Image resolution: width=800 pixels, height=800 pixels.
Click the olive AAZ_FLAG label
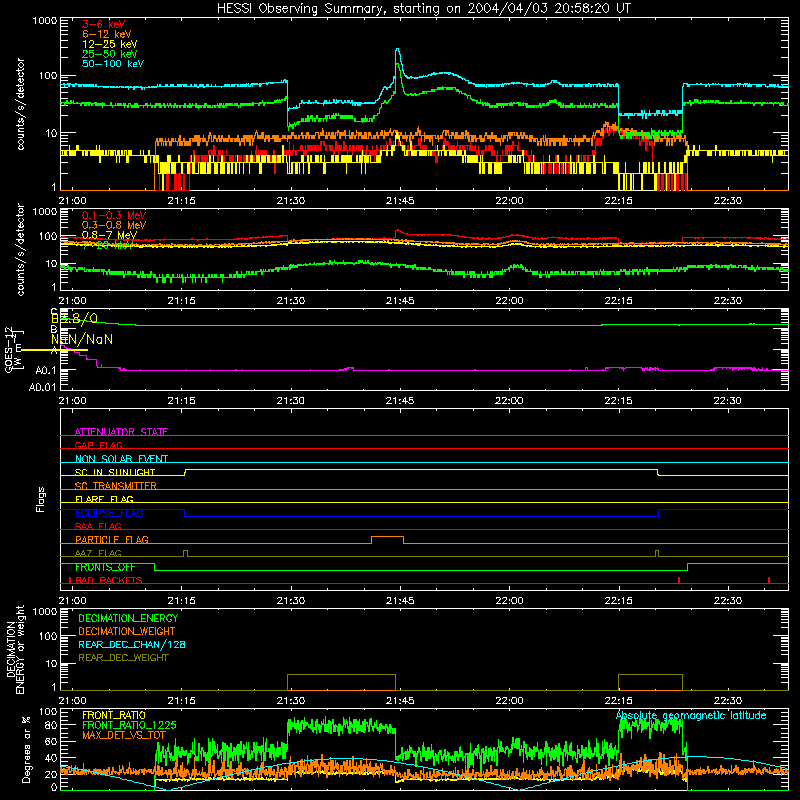tap(98, 553)
